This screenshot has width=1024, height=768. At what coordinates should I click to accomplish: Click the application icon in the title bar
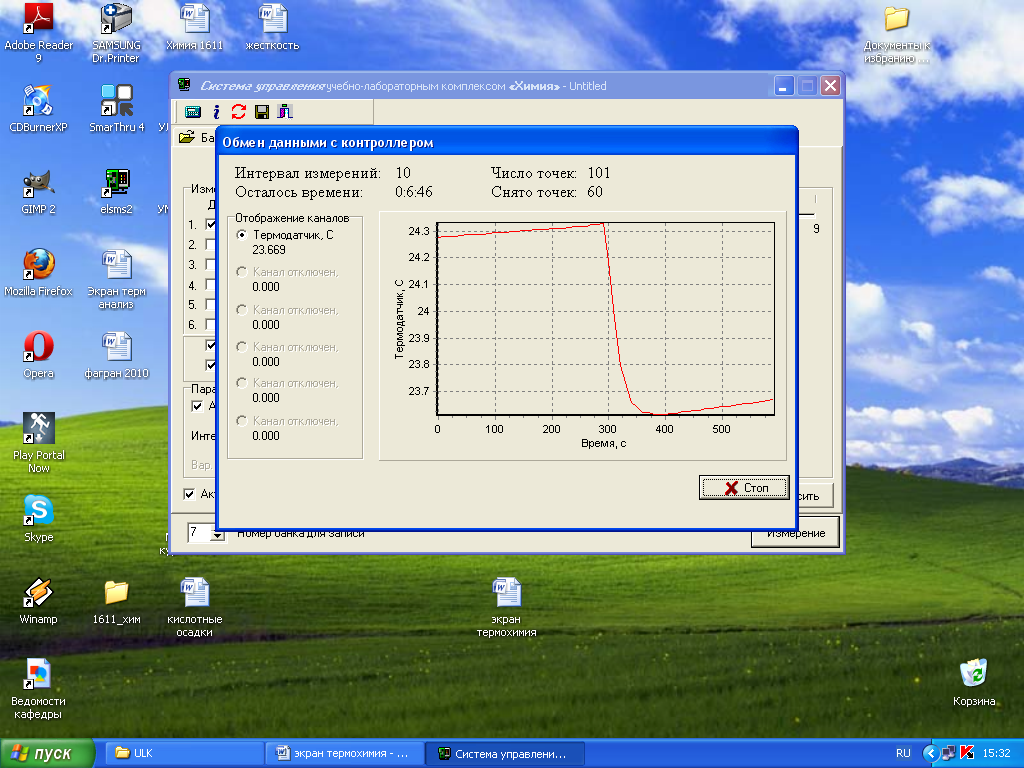point(184,86)
